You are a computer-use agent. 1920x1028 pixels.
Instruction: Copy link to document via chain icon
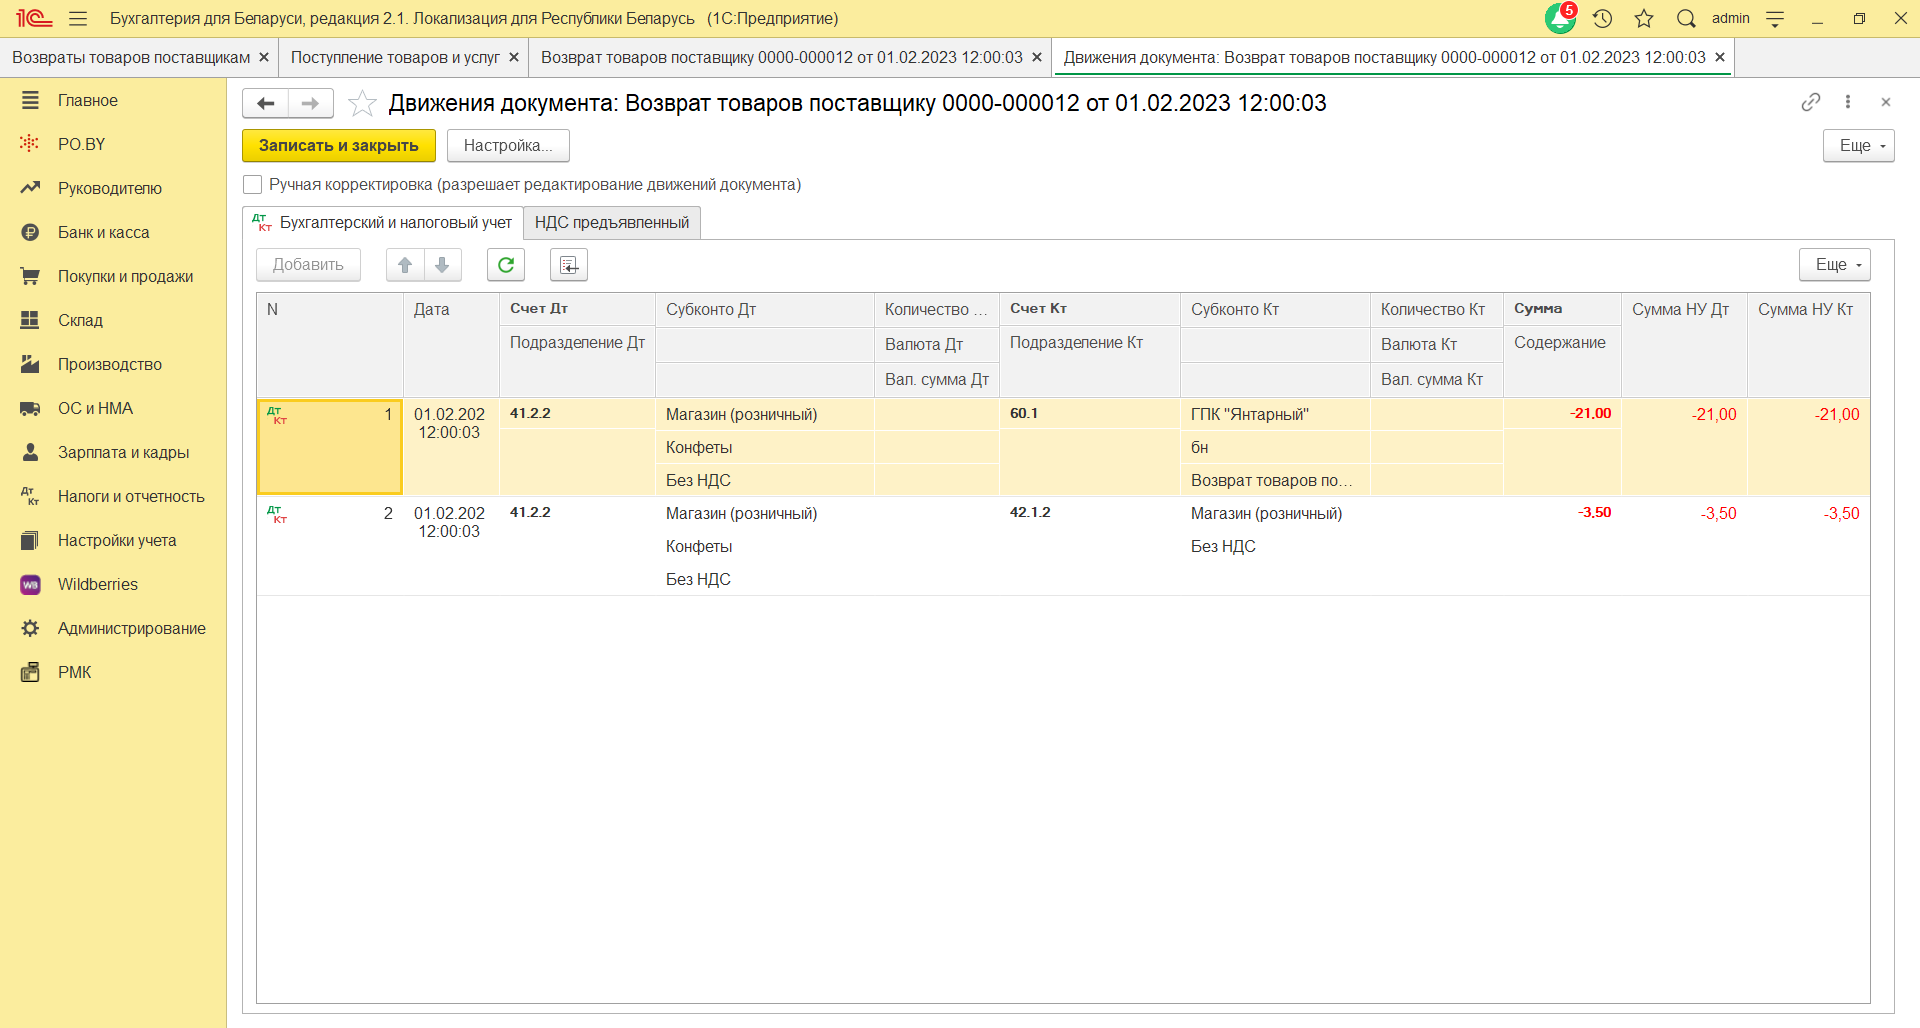click(1810, 102)
